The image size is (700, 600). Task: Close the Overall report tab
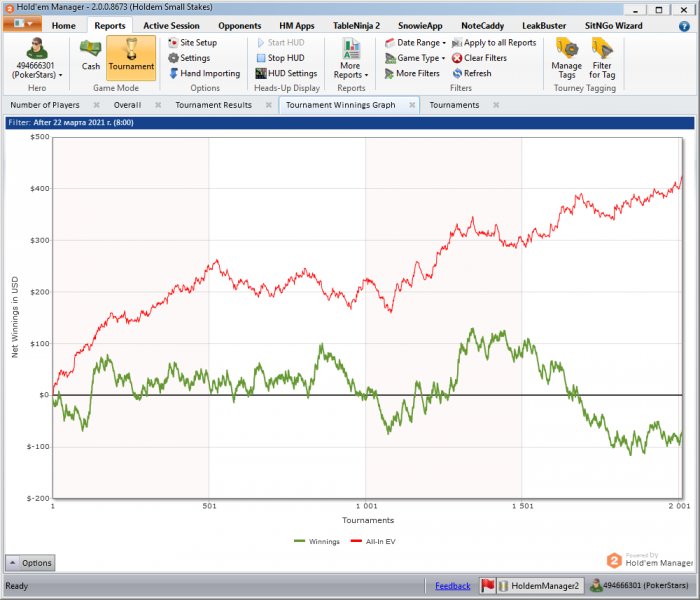click(x=158, y=105)
